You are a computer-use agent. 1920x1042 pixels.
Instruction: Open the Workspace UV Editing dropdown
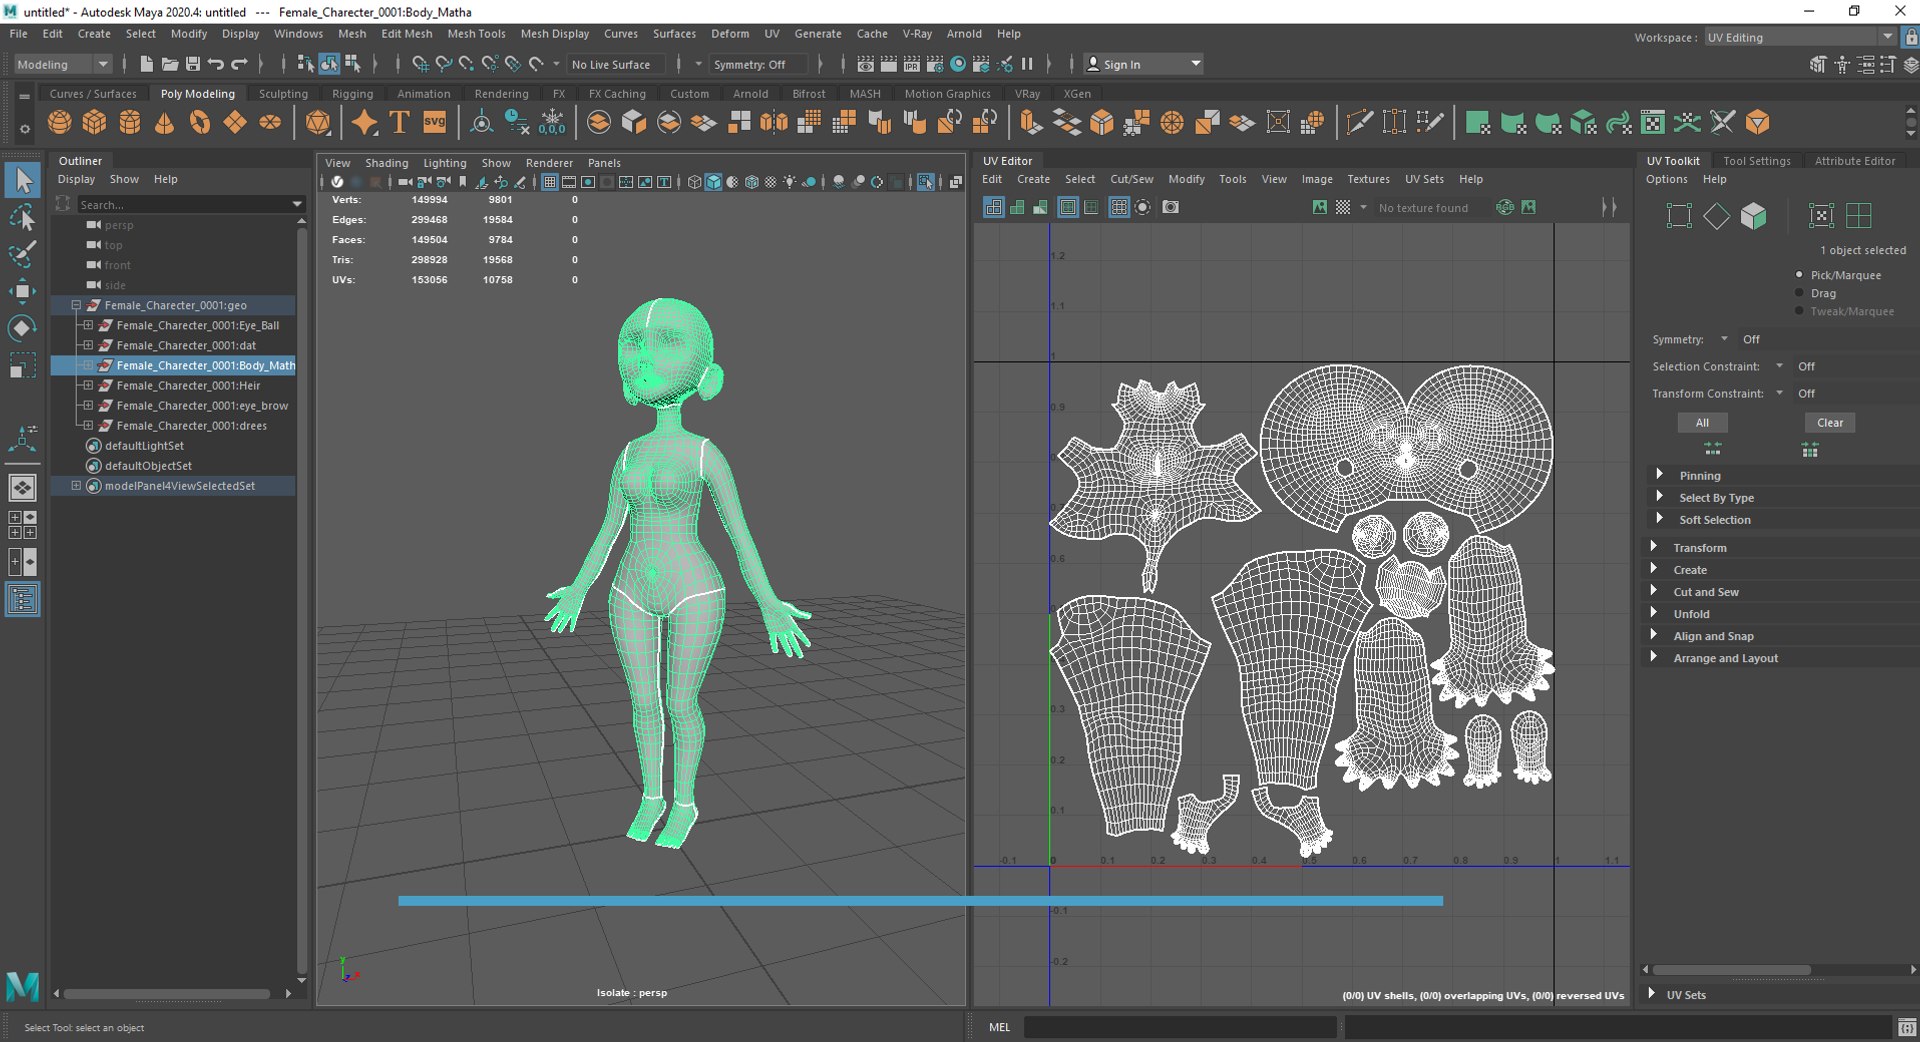1799,37
